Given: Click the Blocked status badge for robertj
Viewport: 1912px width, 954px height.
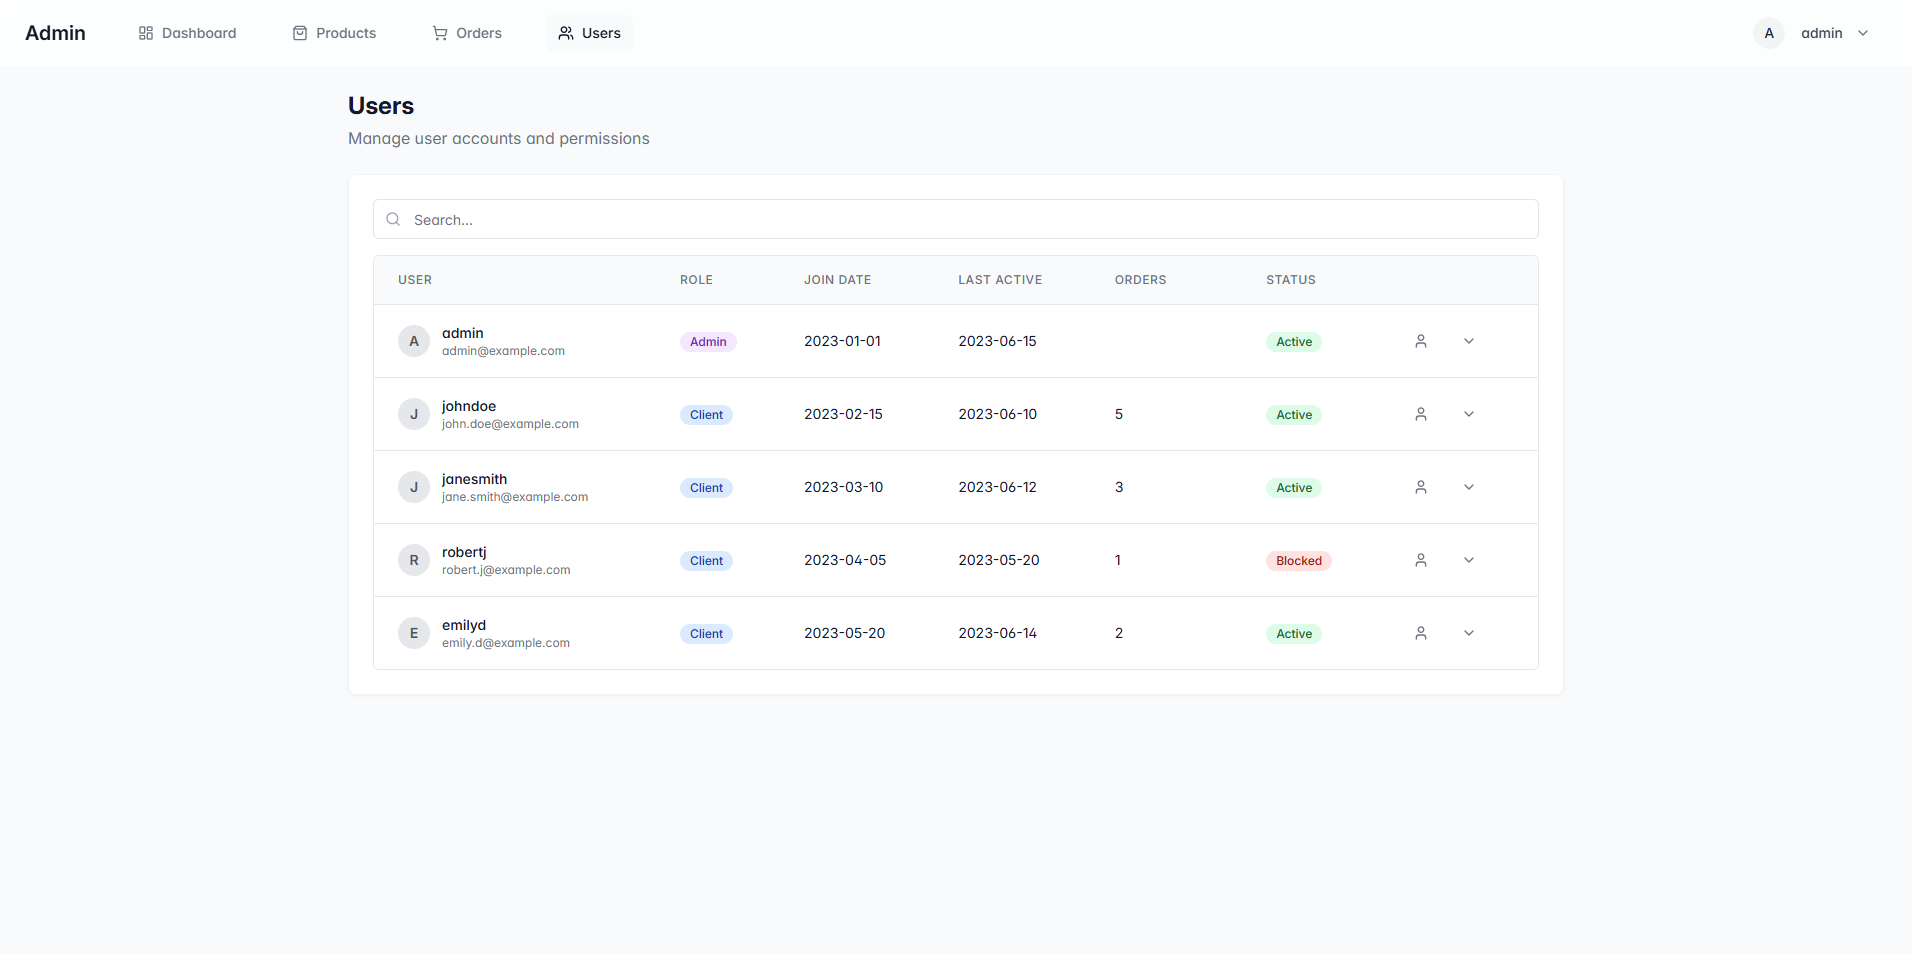Looking at the screenshot, I should pos(1299,561).
